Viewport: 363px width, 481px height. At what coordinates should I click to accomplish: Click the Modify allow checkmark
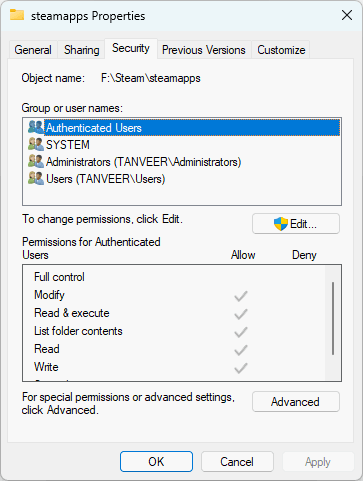click(241, 296)
